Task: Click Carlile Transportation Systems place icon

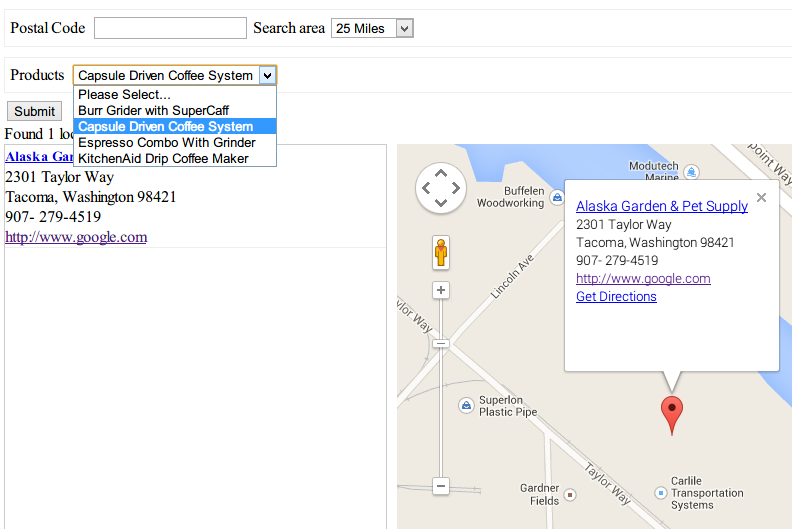Action: tap(661, 493)
